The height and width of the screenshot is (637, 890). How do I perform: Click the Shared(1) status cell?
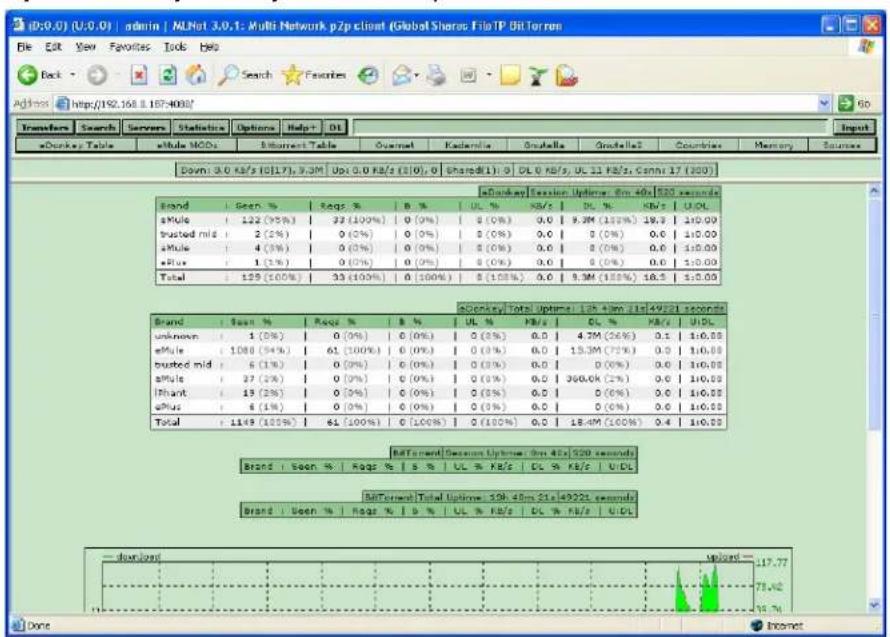pos(478,170)
